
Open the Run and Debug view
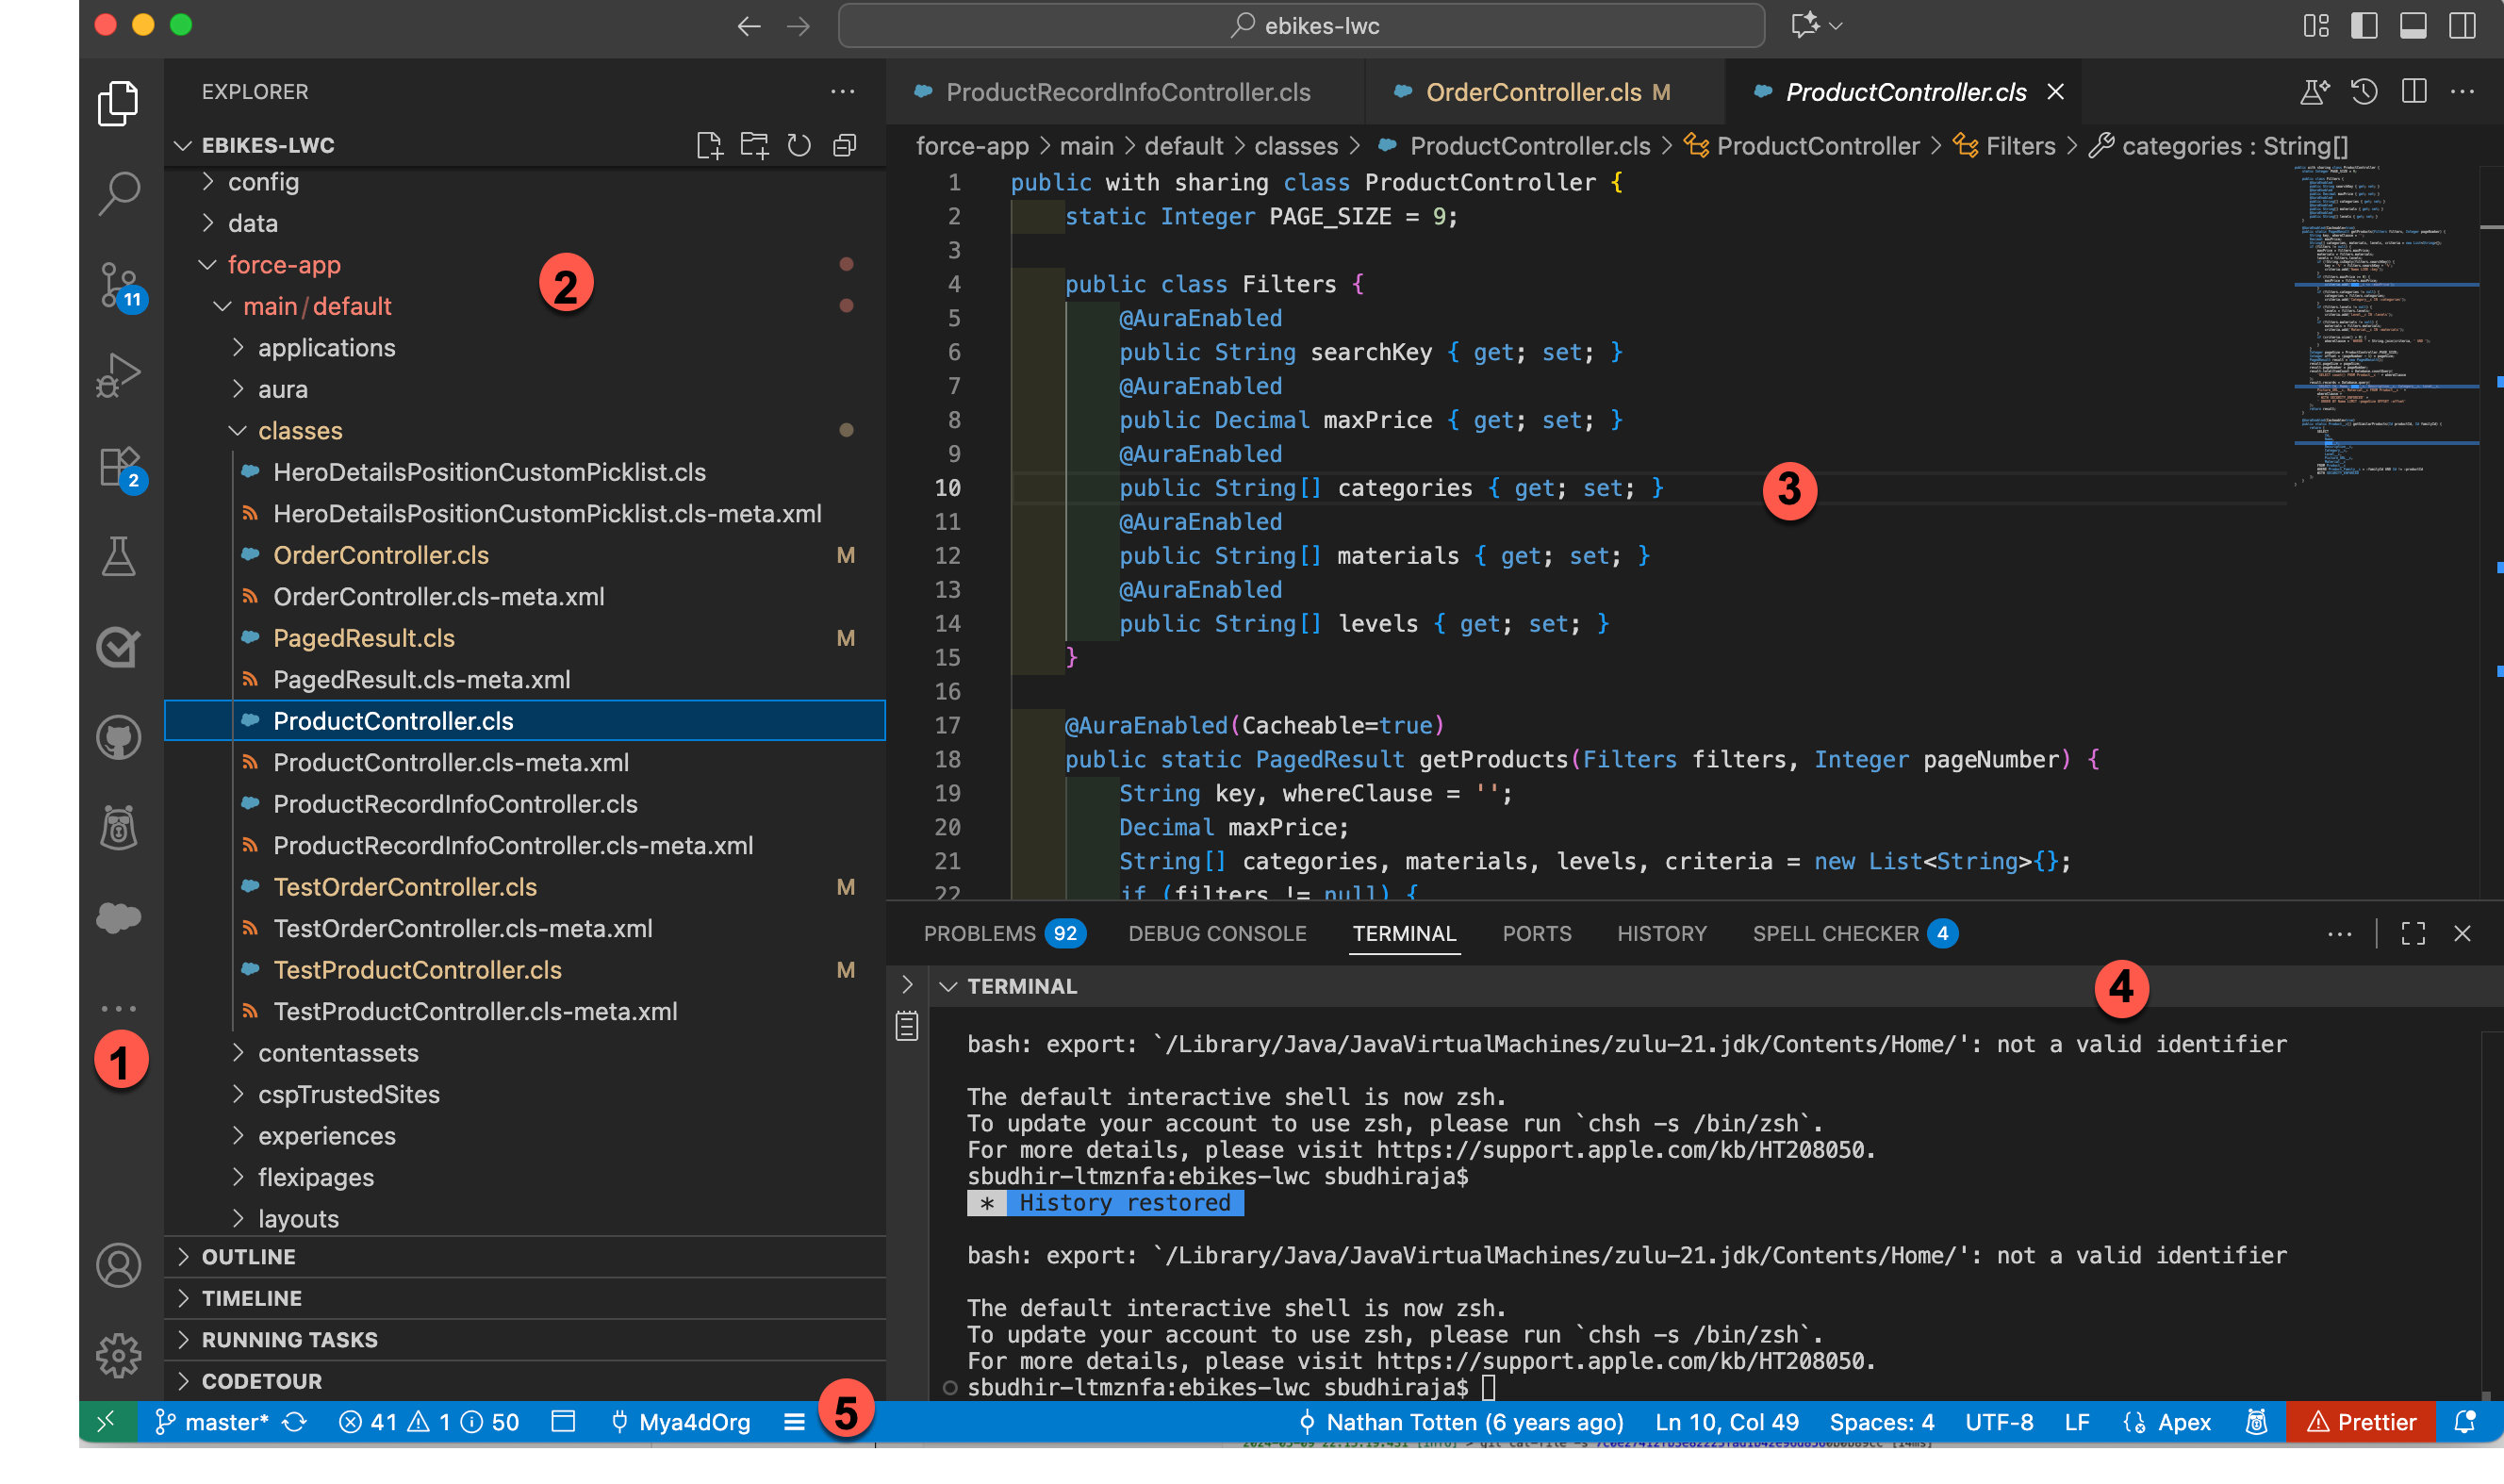118,375
